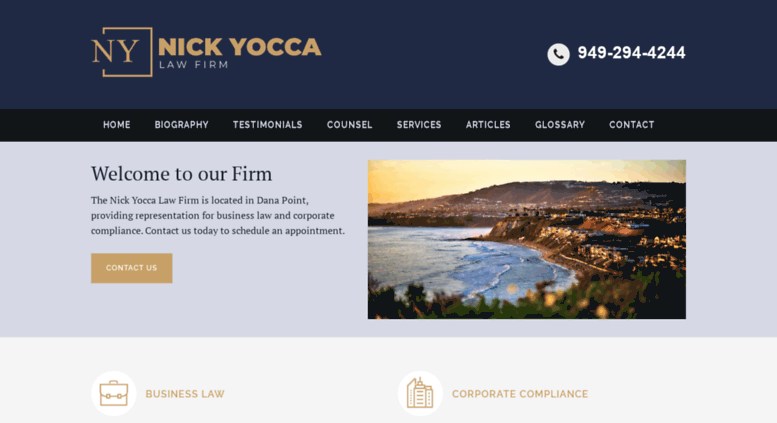Go to the Biography page
The height and width of the screenshot is (423, 777).
coord(181,125)
